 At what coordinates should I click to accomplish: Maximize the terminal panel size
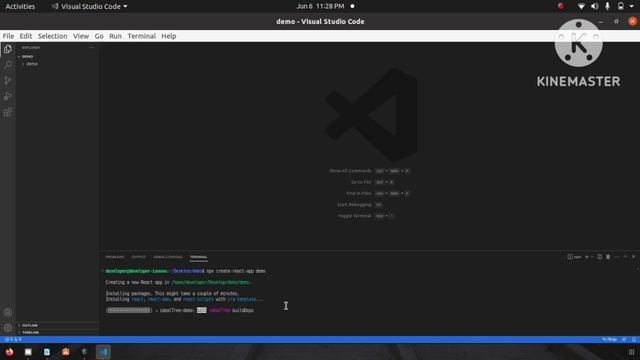[625, 257]
